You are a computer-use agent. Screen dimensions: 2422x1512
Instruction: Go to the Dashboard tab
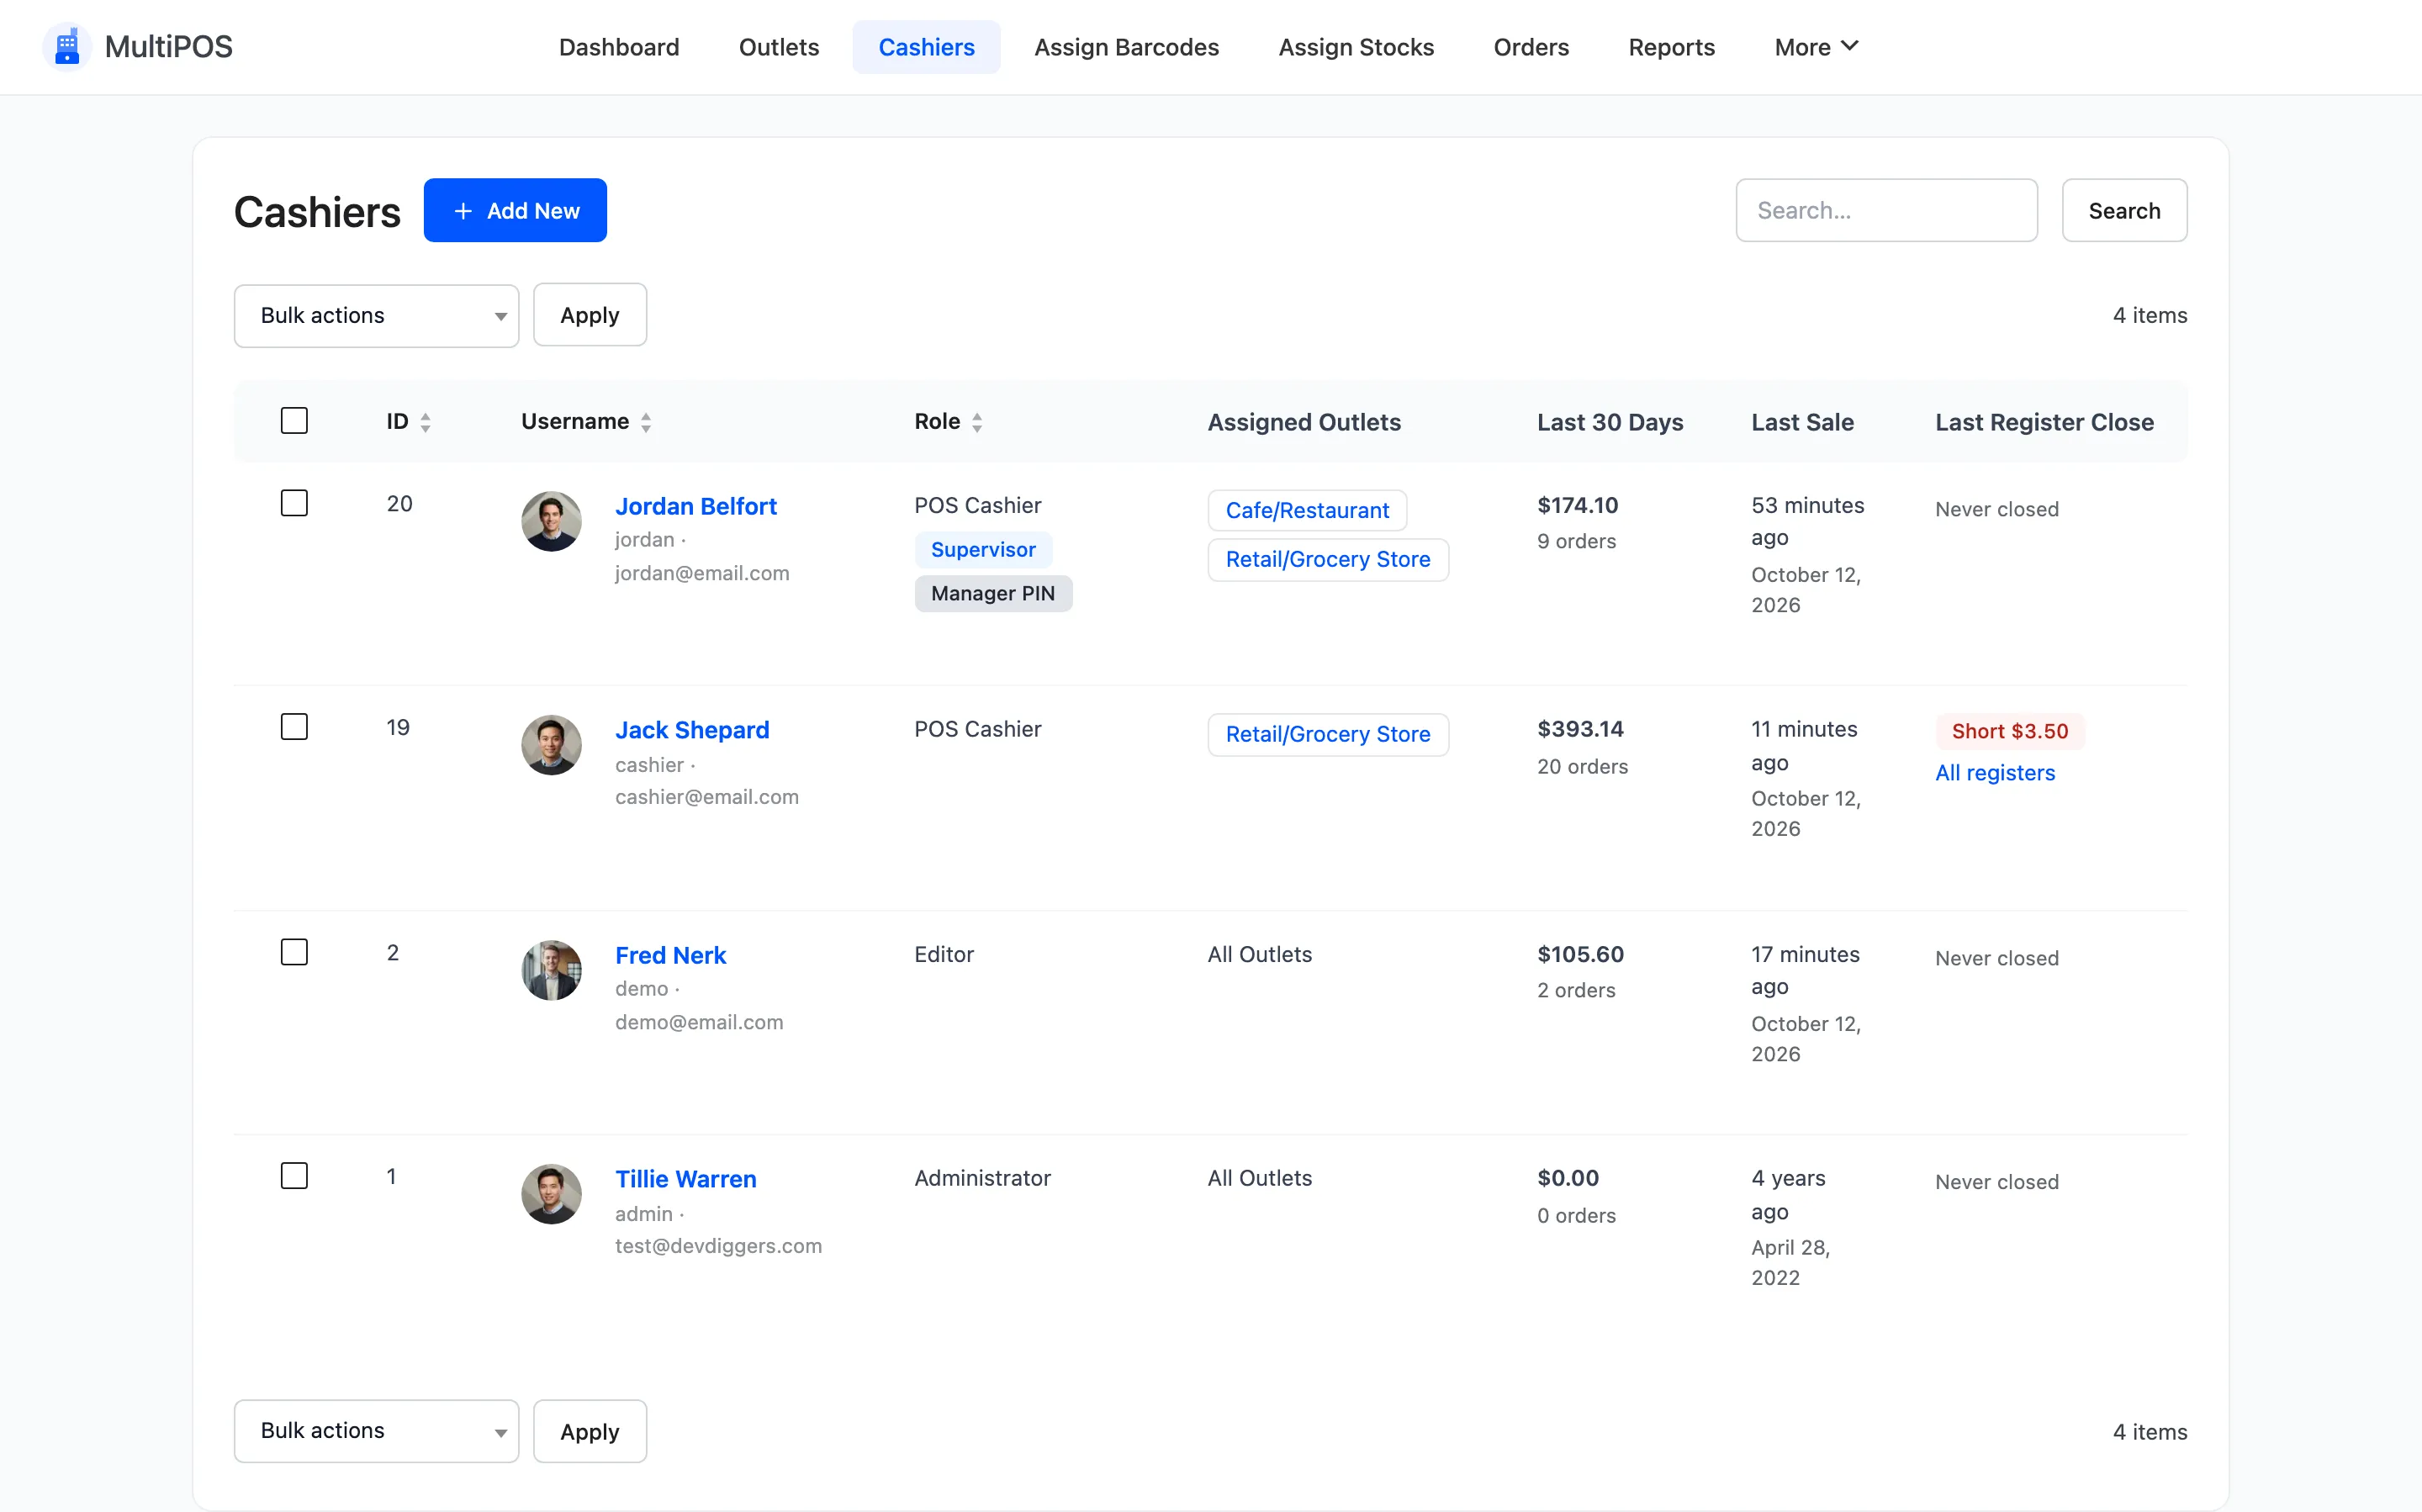pos(619,47)
